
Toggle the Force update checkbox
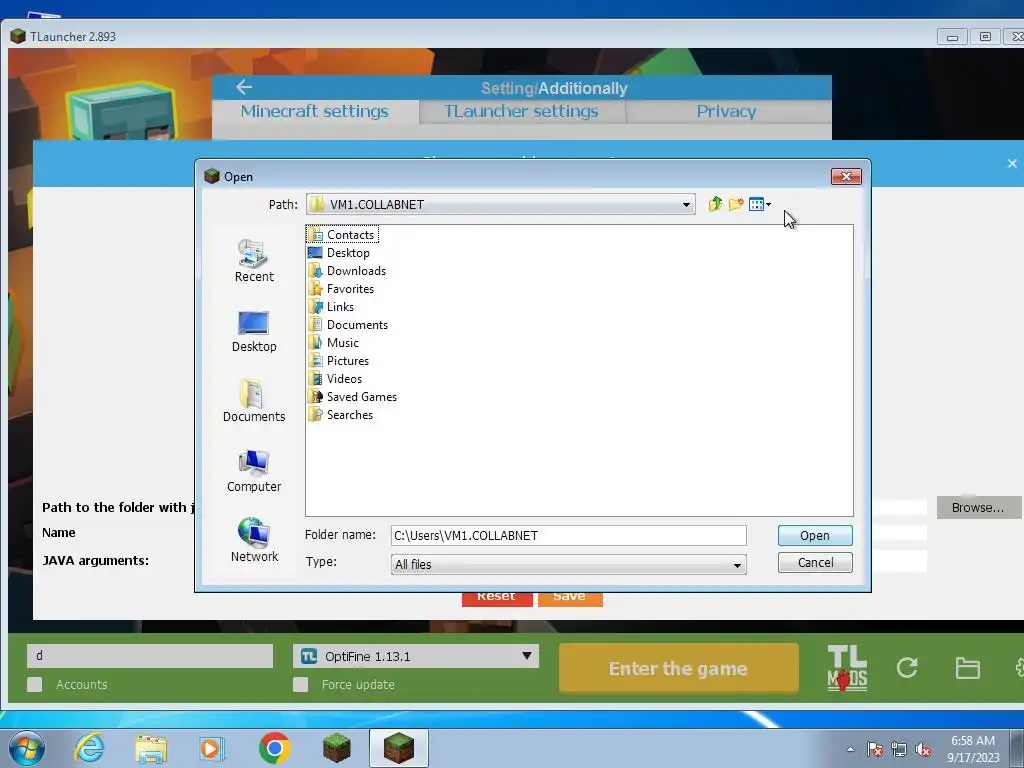pos(300,684)
